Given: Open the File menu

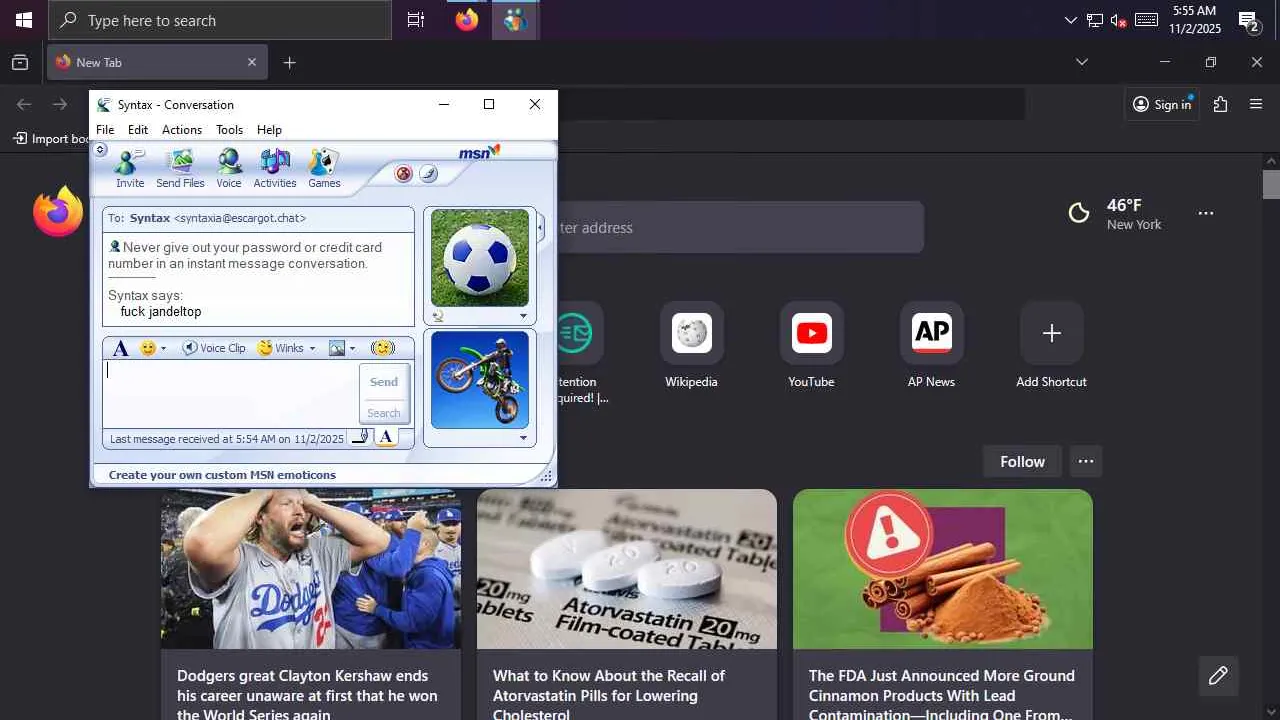Looking at the screenshot, I should click(105, 130).
